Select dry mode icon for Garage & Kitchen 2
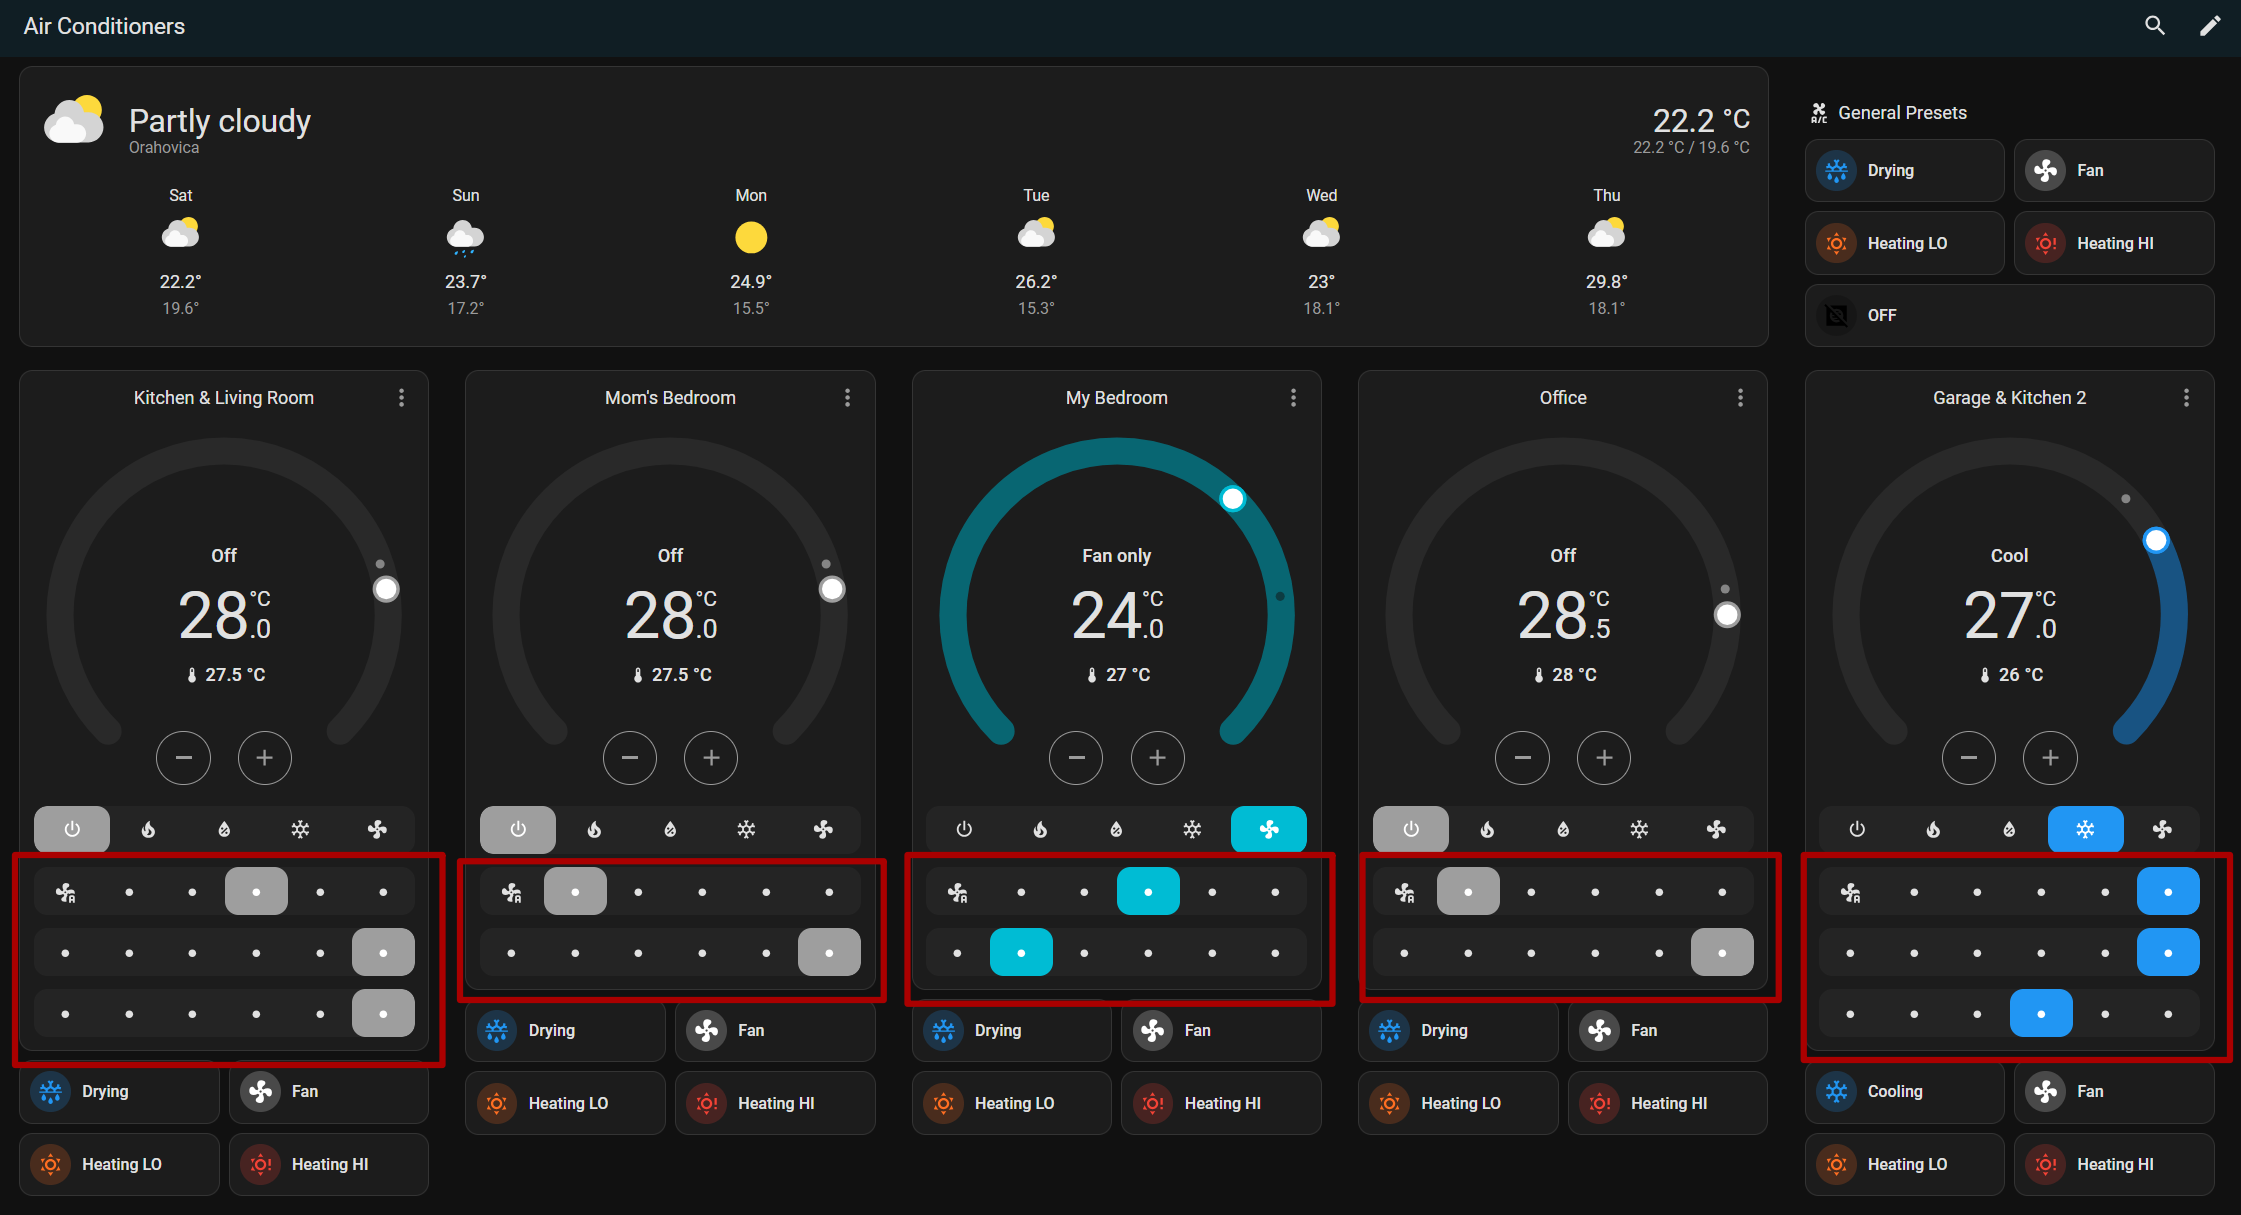Screen dimensions: 2241x1215 tap(2009, 829)
